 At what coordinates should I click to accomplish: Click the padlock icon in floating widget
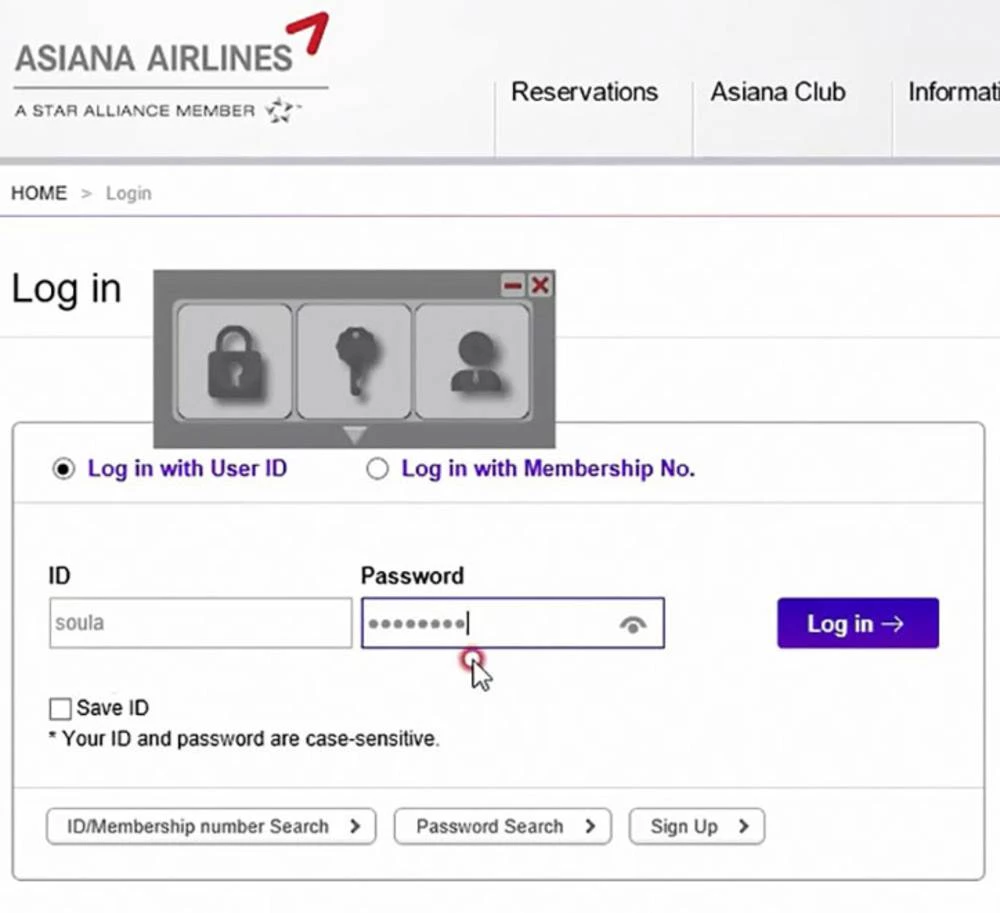(234, 361)
